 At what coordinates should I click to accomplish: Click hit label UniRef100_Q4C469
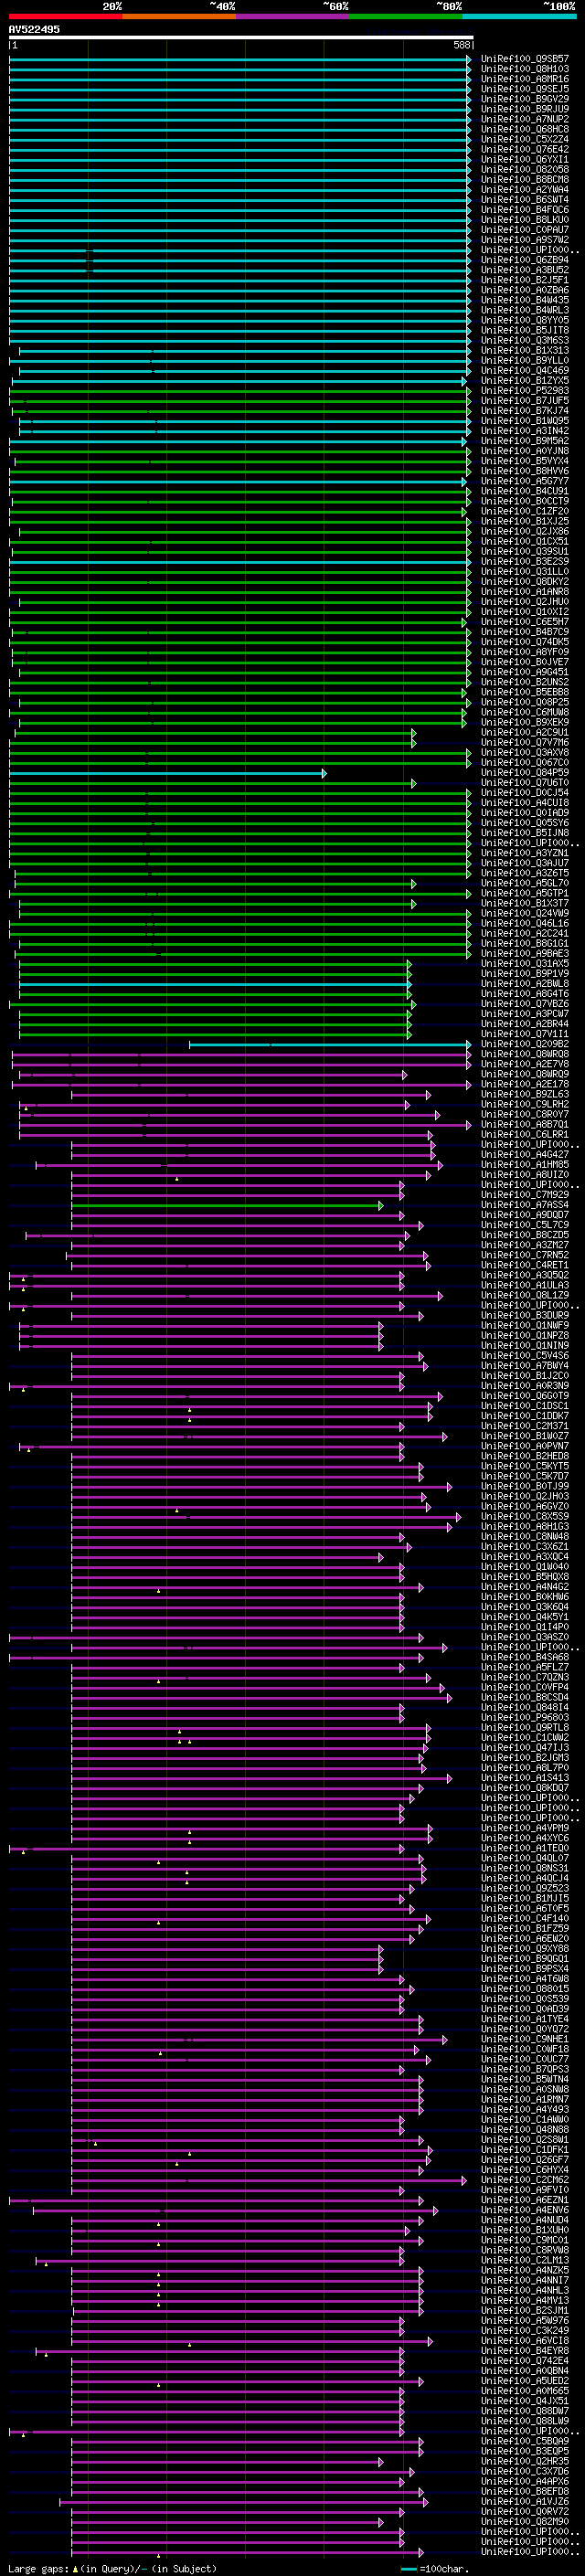525,370
